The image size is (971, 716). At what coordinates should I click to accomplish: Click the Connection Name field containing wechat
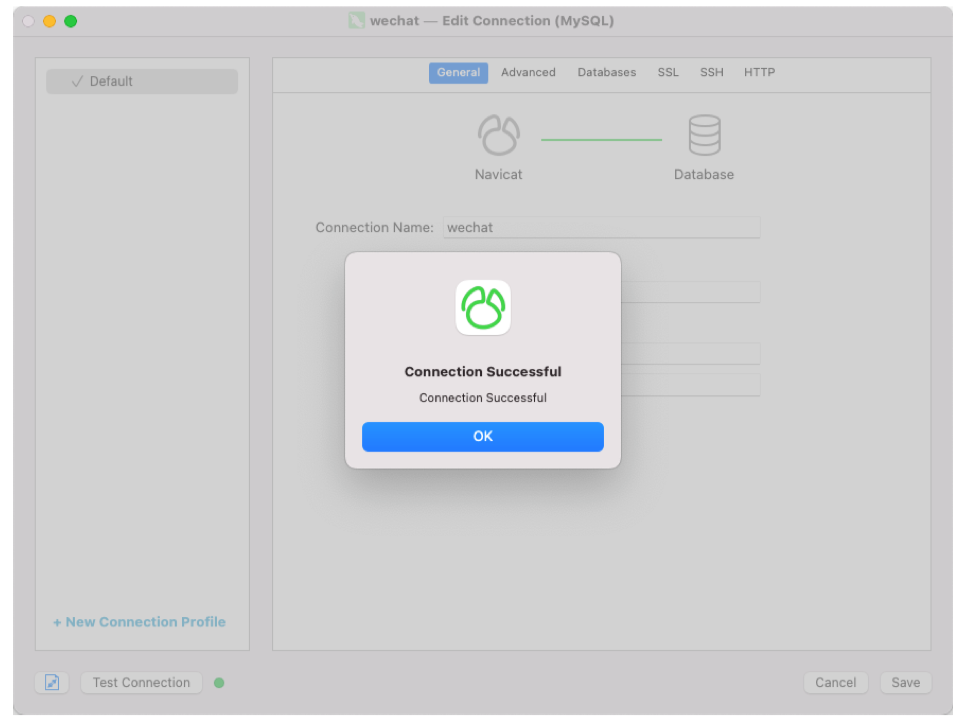pyautogui.click(x=601, y=228)
